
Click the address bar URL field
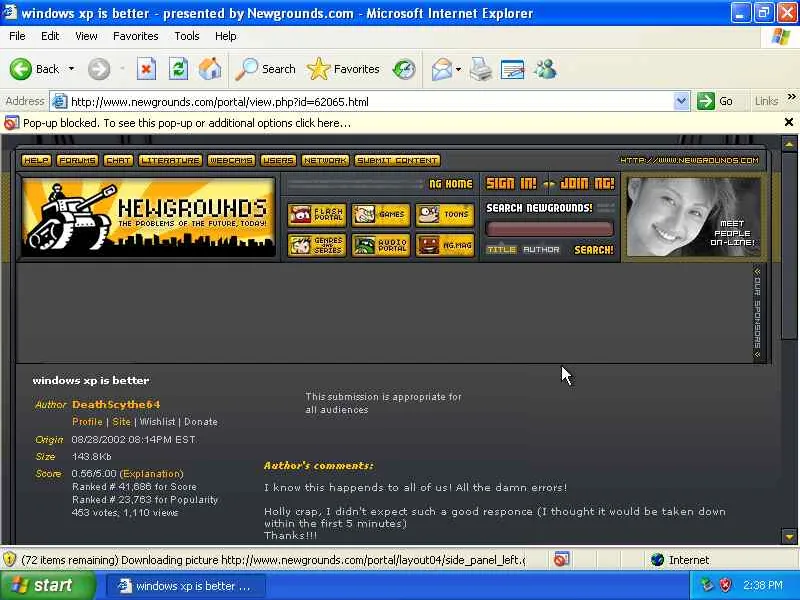click(x=370, y=102)
